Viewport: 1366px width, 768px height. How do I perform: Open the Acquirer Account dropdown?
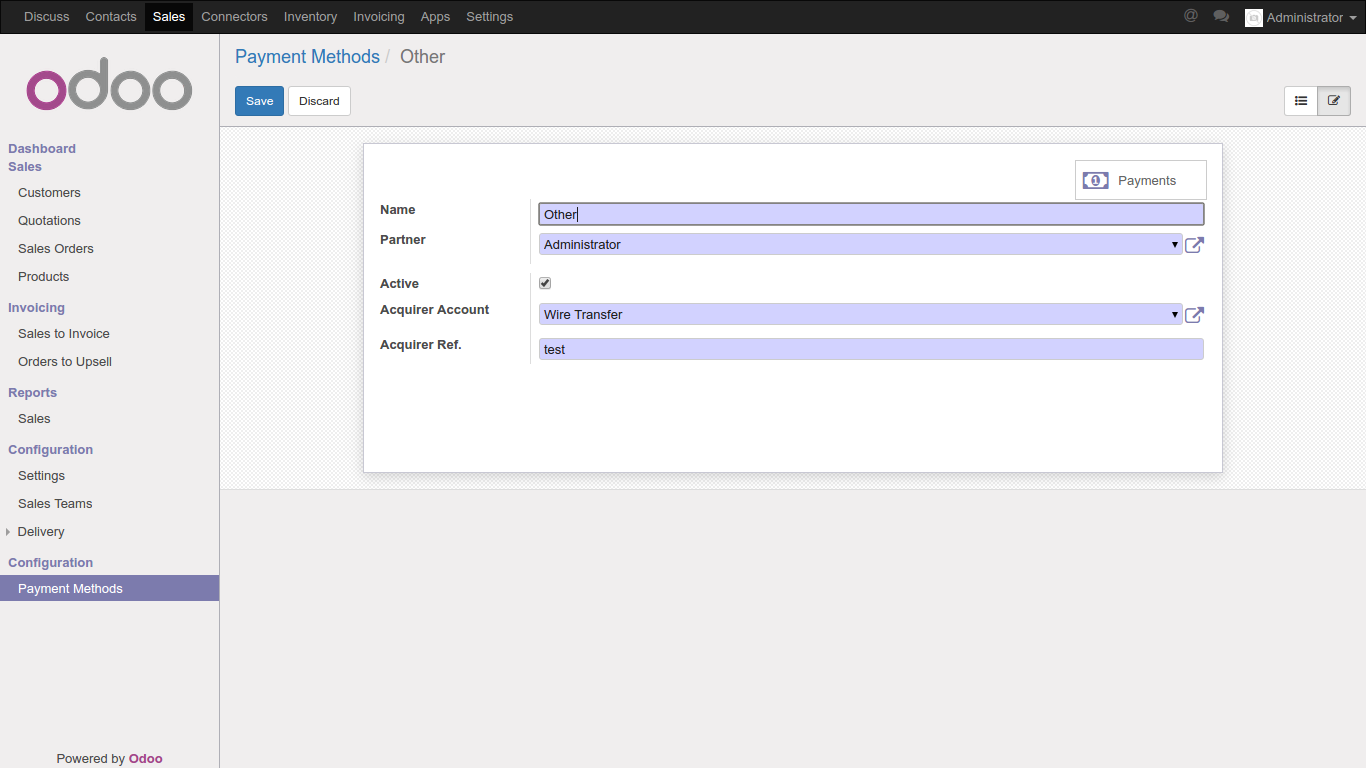coord(860,314)
